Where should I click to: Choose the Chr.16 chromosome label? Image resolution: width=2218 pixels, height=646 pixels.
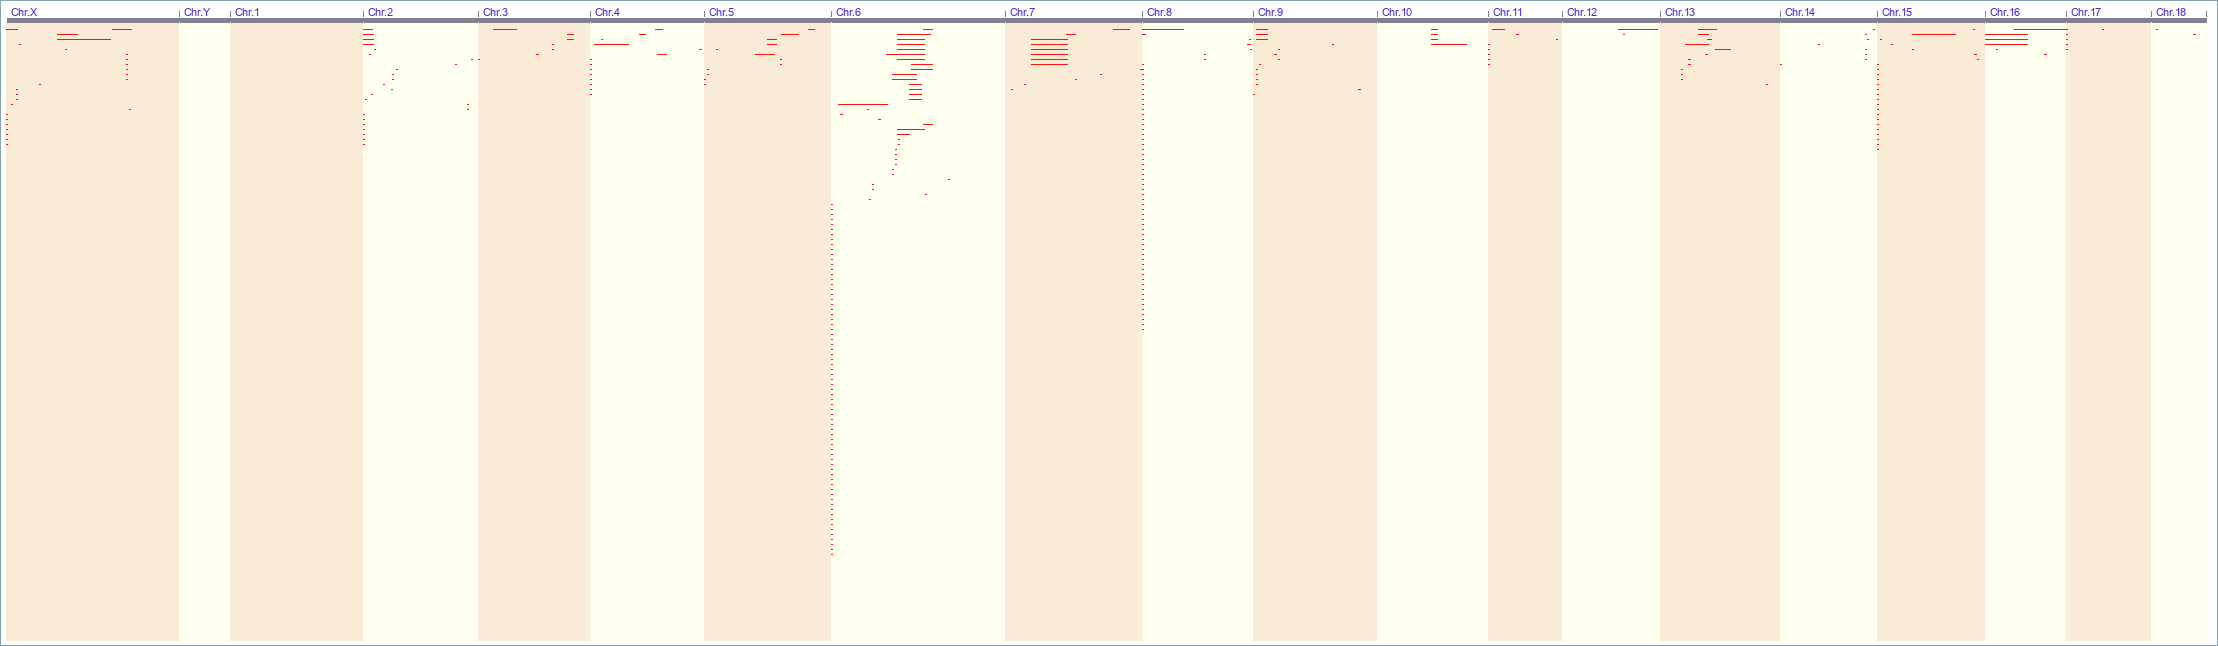coord(2005,12)
